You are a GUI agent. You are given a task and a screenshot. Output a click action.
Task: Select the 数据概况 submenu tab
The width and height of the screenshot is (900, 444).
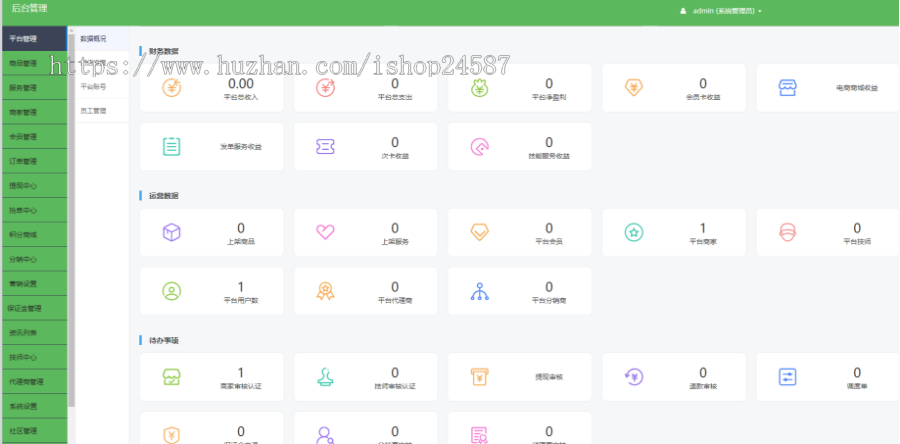click(x=102, y=38)
